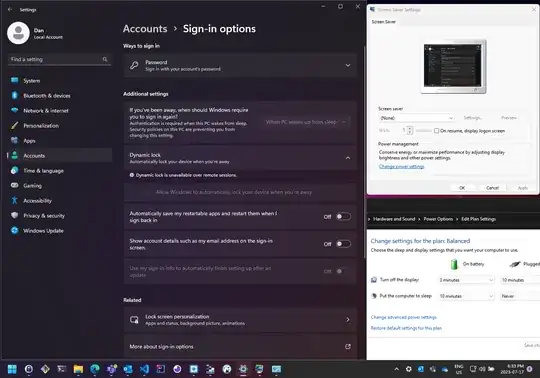Click Accounts in the breadcrumb

(x=145, y=29)
